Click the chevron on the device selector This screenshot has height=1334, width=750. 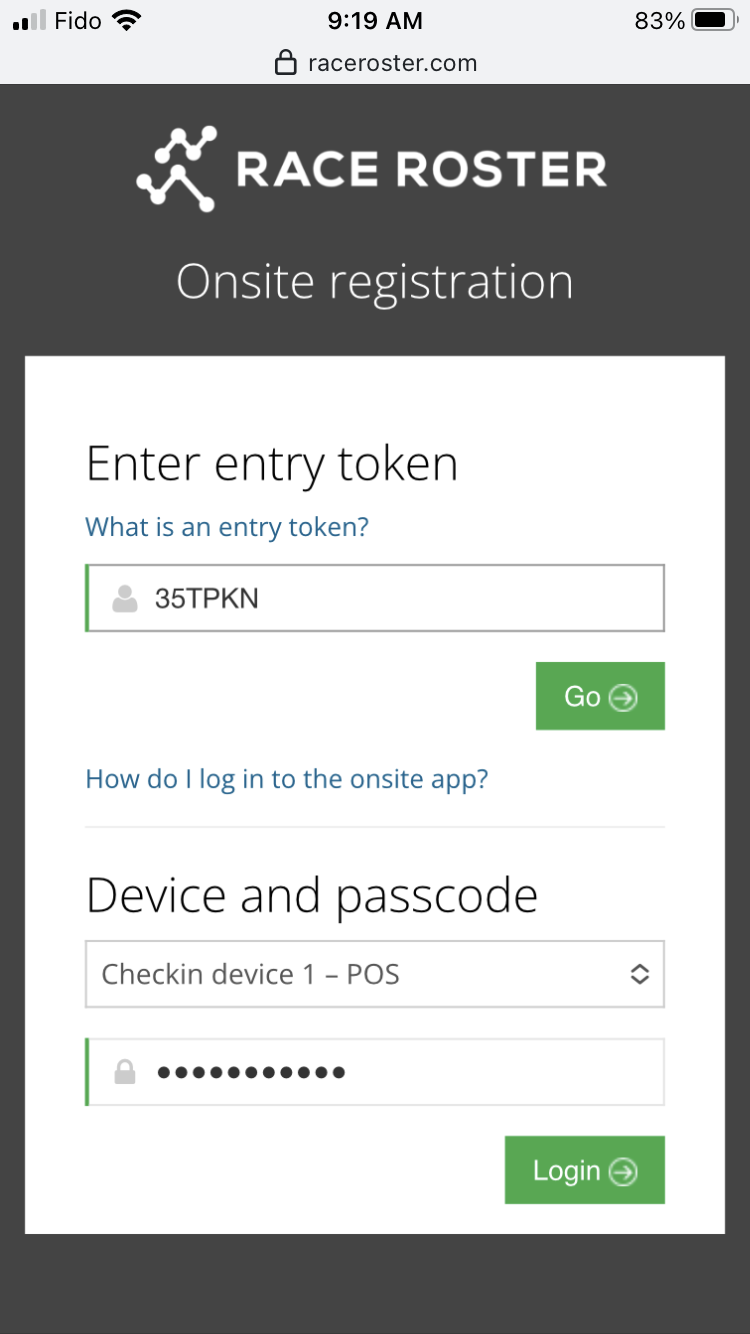tap(640, 974)
